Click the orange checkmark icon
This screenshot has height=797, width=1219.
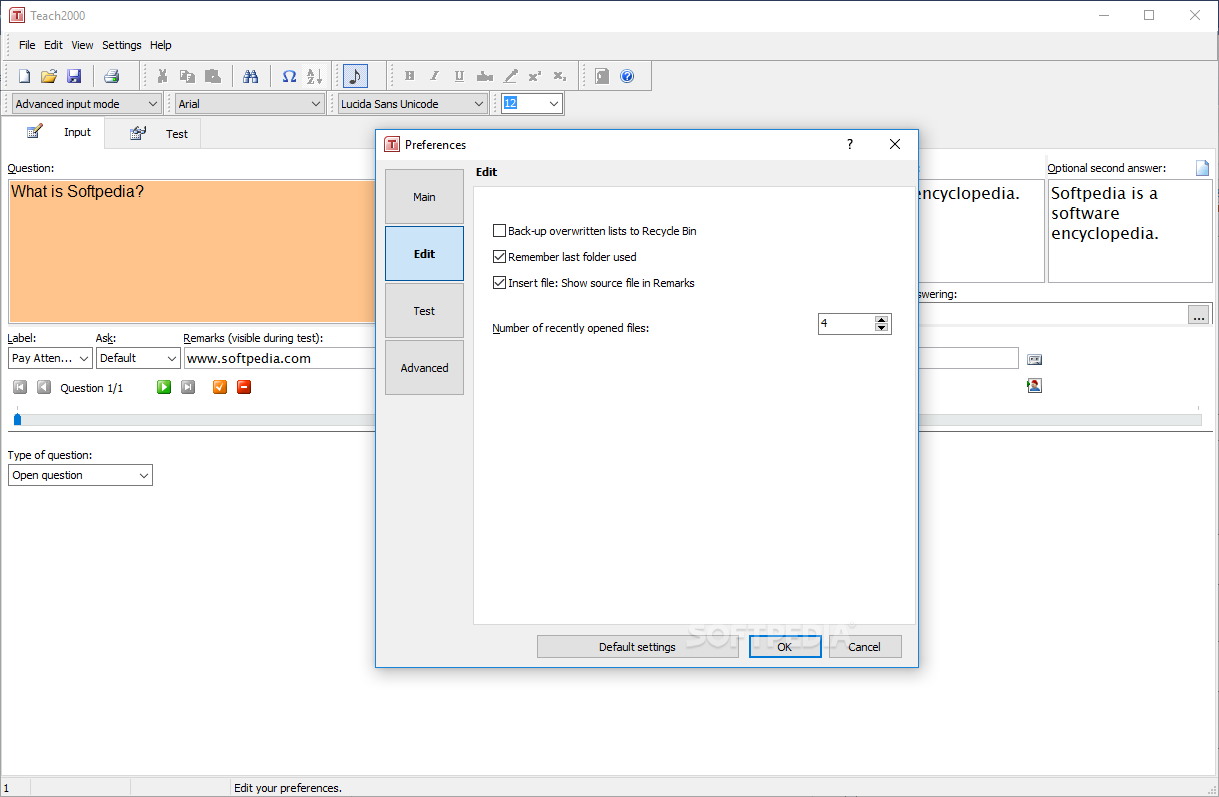point(220,387)
